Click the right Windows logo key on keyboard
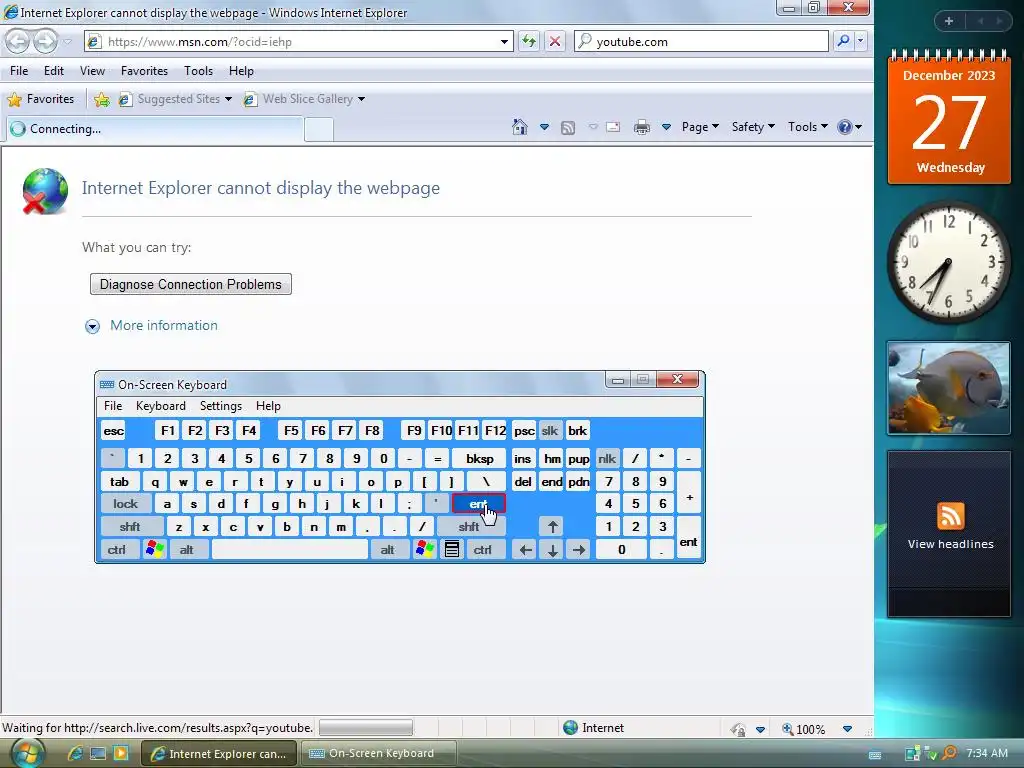Image resolution: width=1024 pixels, height=768 pixels. (424, 549)
